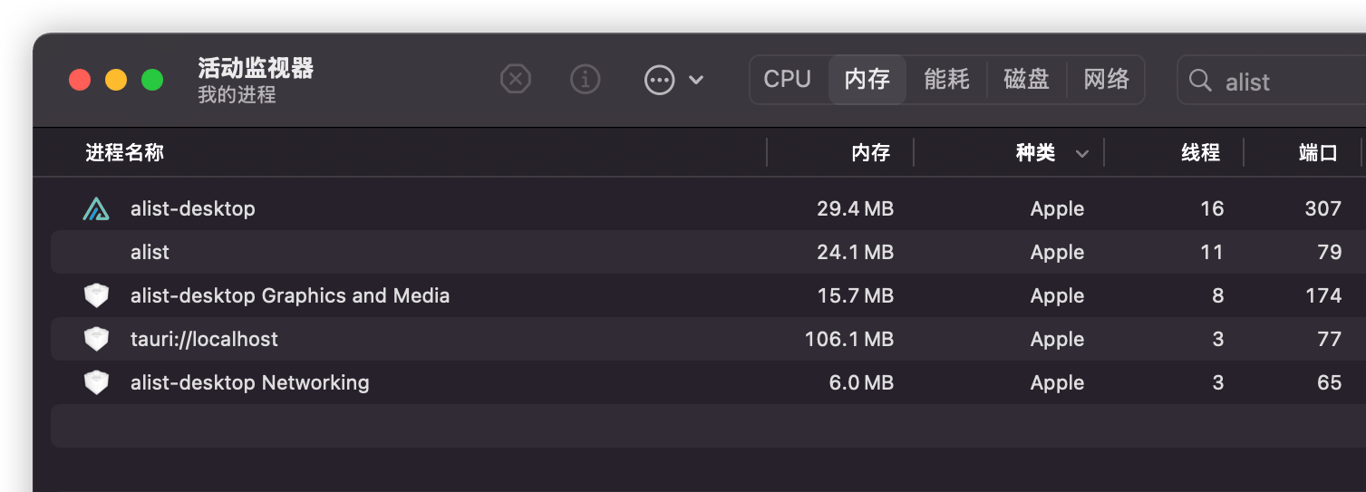
Task: Click shield icon beside tauri://localhost
Action: [96, 339]
